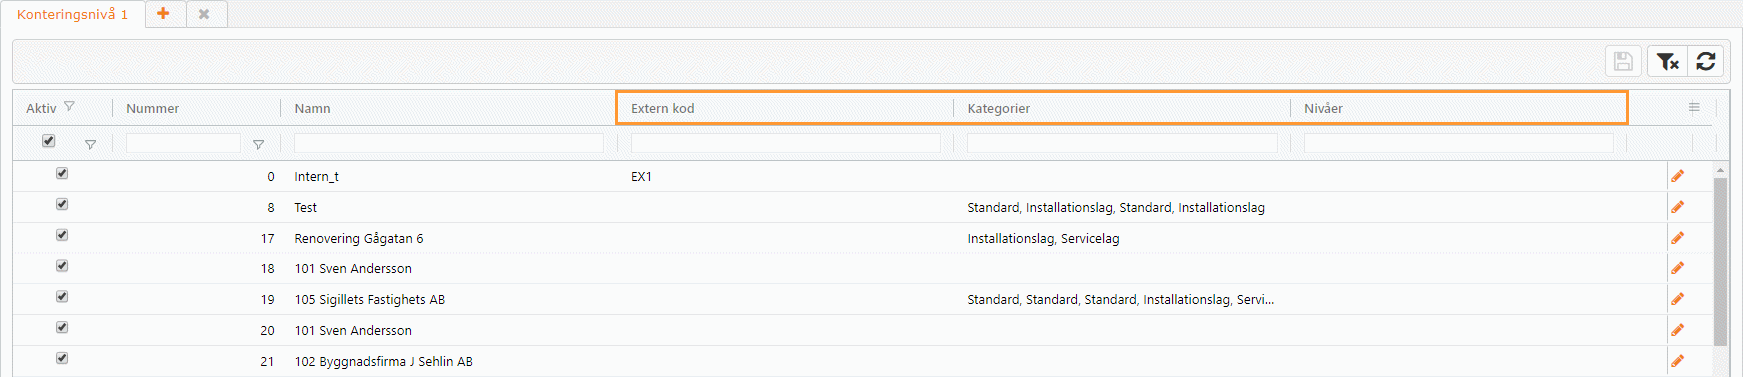Edit row Renovering Gågatan 6 pencil icon
Viewport: 1743px width, 377px height.
click(x=1677, y=238)
